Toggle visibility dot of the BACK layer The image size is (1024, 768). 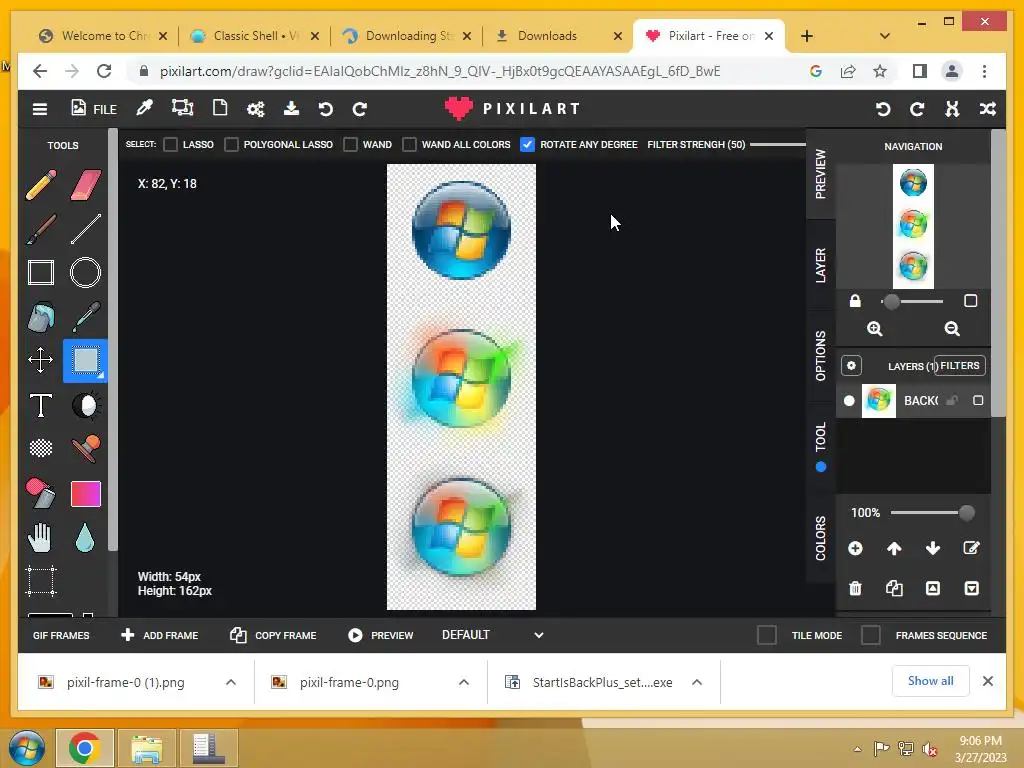849,400
